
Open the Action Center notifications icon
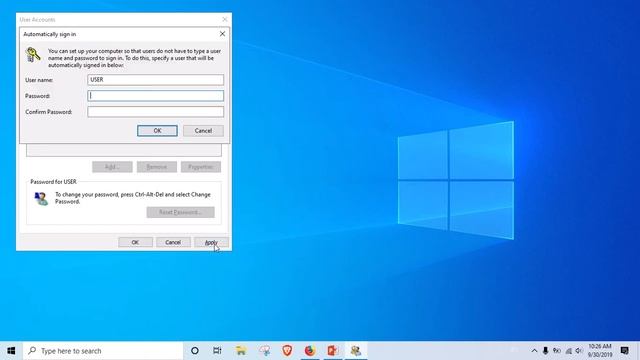coord(624,351)
